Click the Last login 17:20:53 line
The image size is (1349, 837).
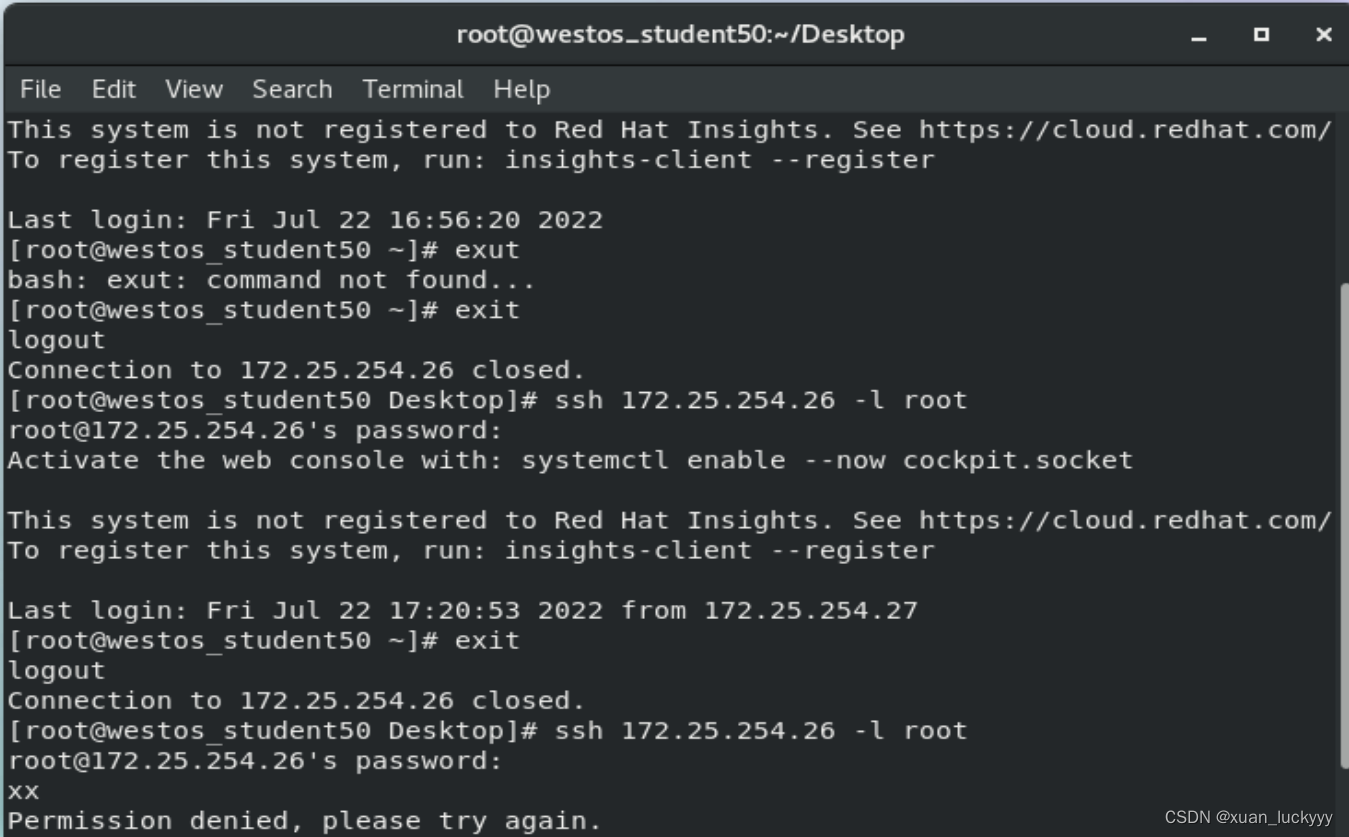click(462, 610)
